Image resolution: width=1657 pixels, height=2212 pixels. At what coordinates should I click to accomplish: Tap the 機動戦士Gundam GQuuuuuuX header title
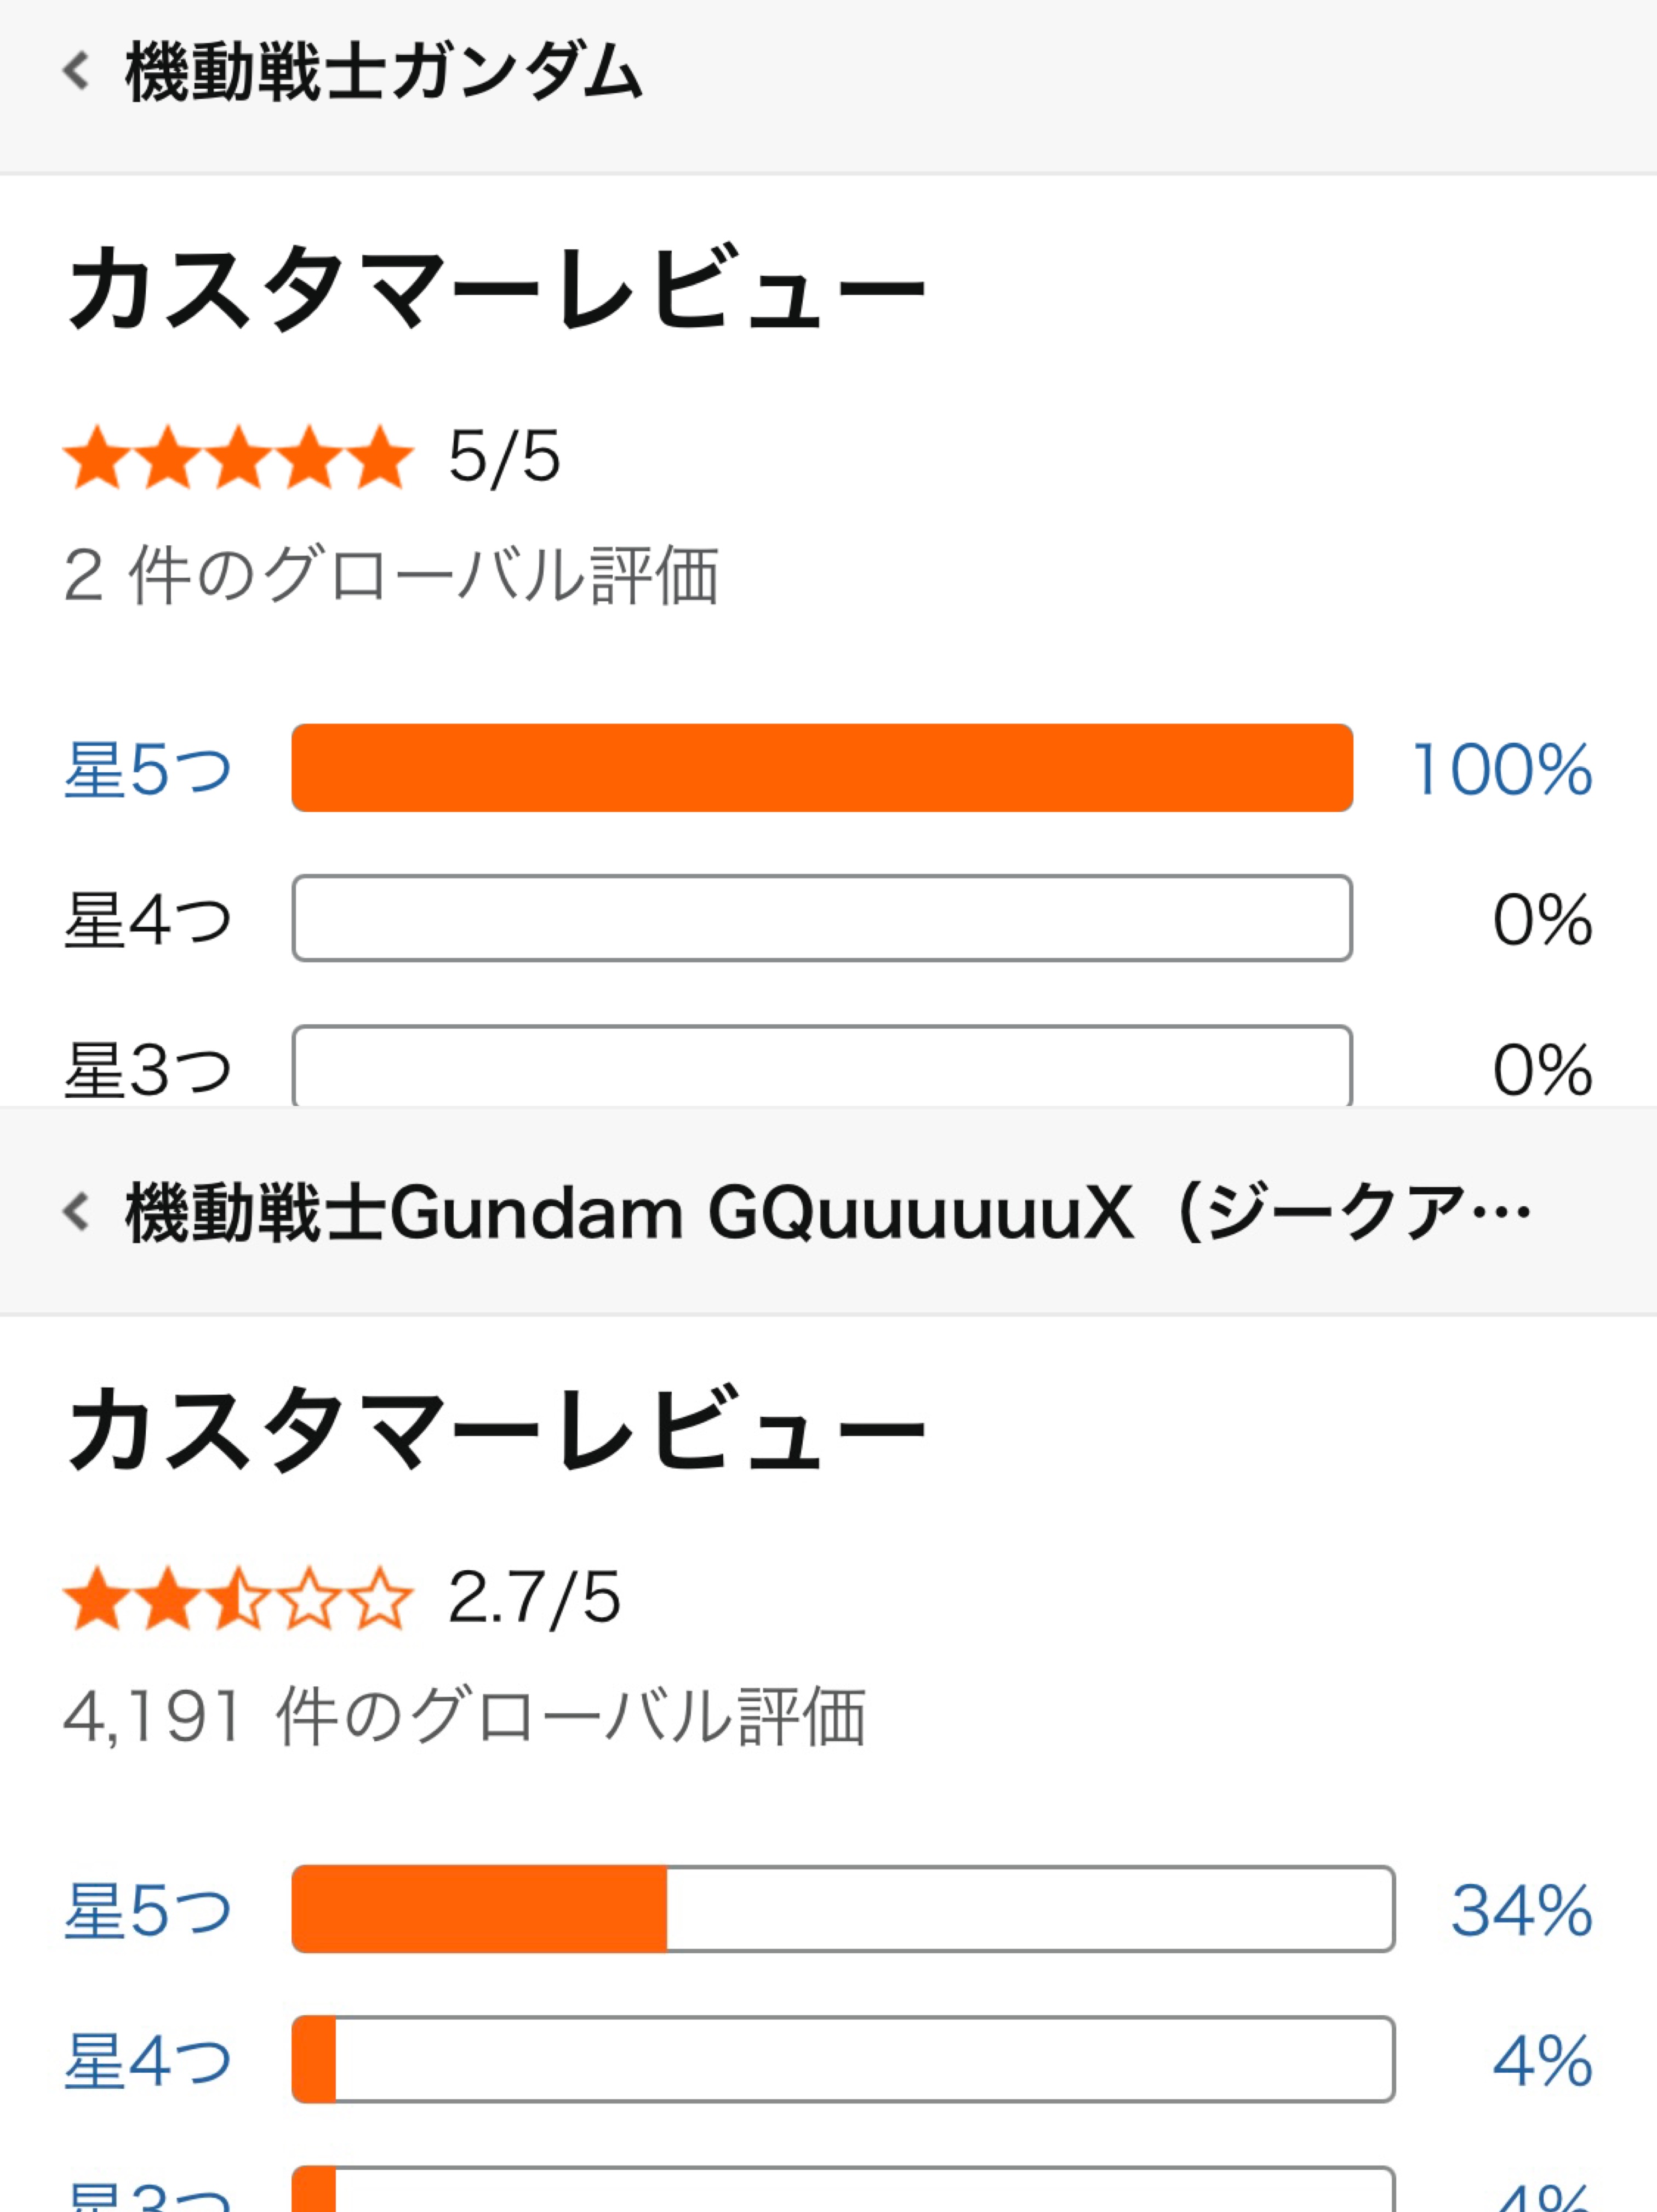coord(826,1212)
